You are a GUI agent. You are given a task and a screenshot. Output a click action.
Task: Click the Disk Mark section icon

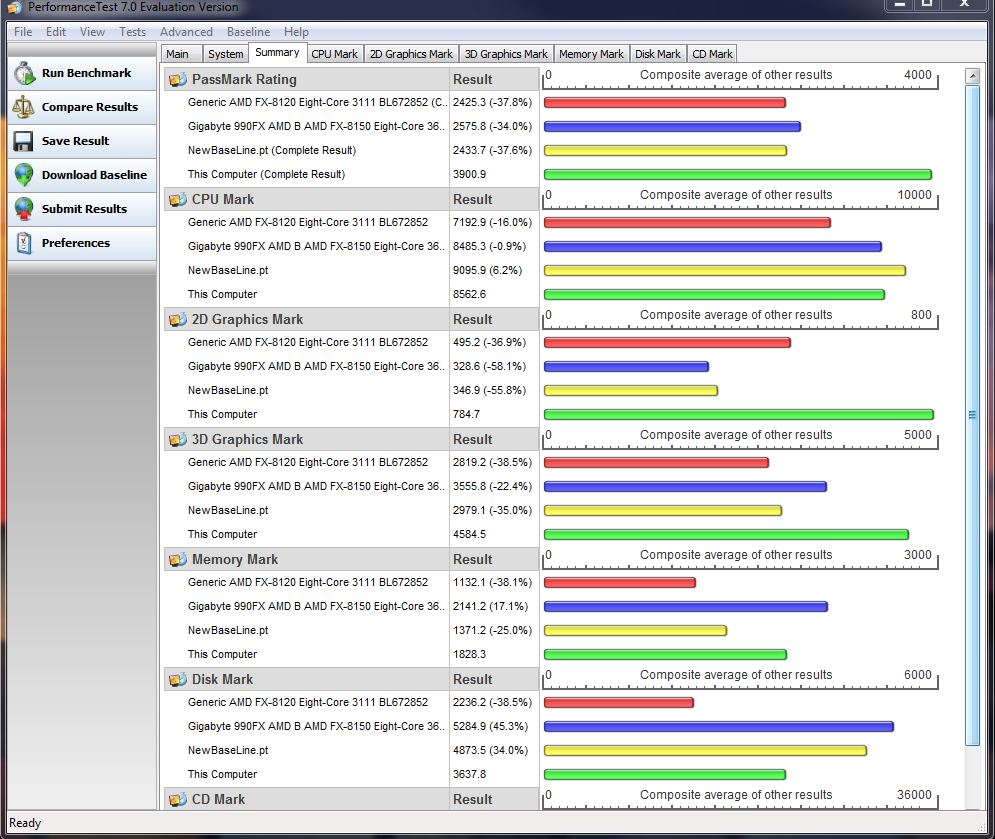coord(178,679)
